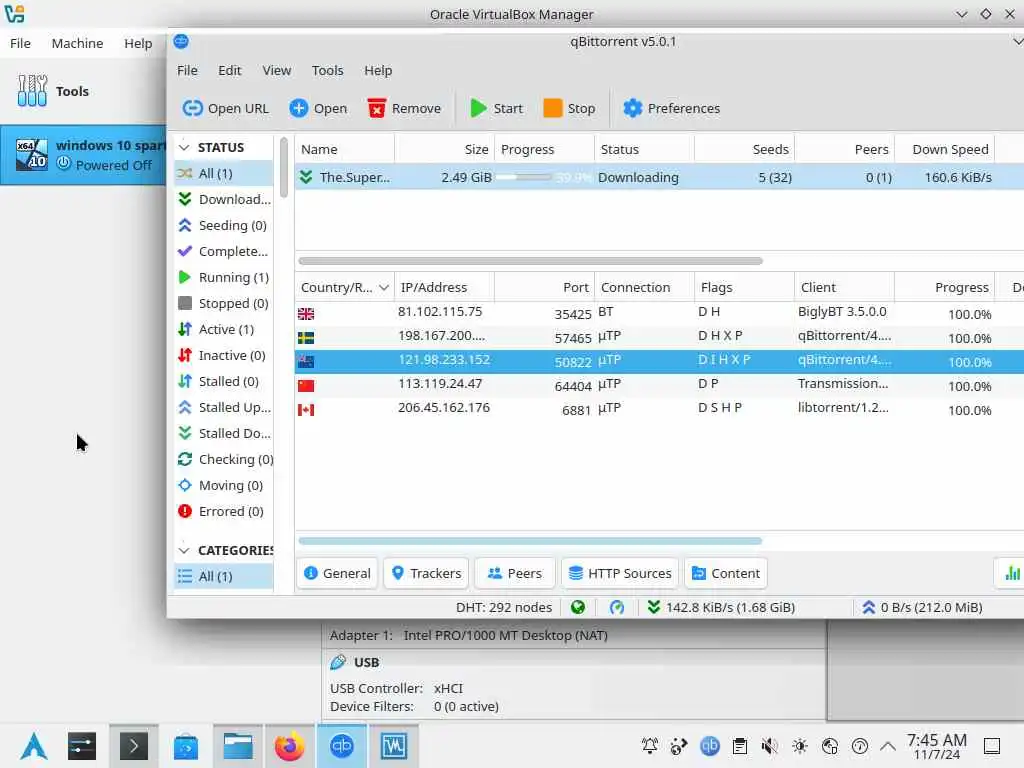
Task: Click the Open URL toolbar button
Action: pos(225,108)
